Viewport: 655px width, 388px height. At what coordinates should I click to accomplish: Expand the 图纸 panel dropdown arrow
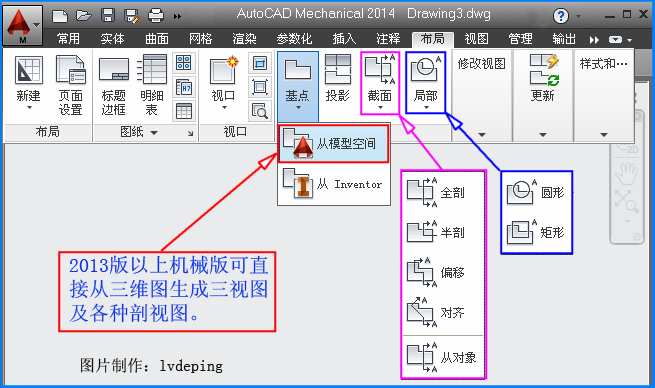(154, 133)
